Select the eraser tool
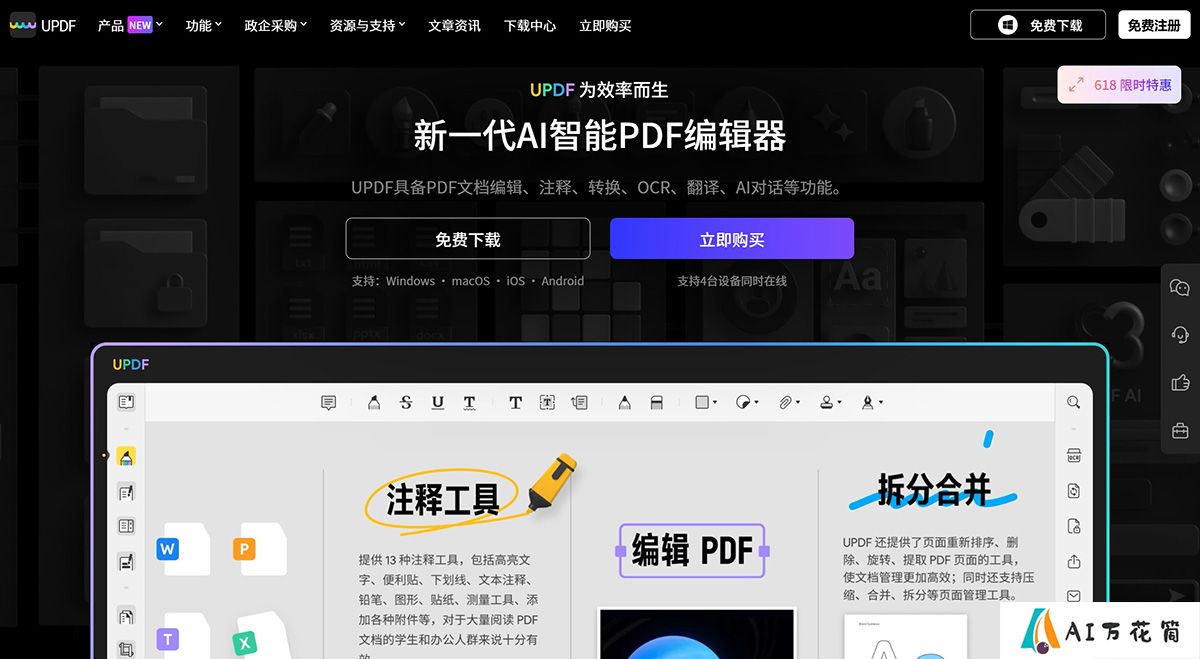The width and height of the screenshot is (1200, 659). [x=657, y=402]
